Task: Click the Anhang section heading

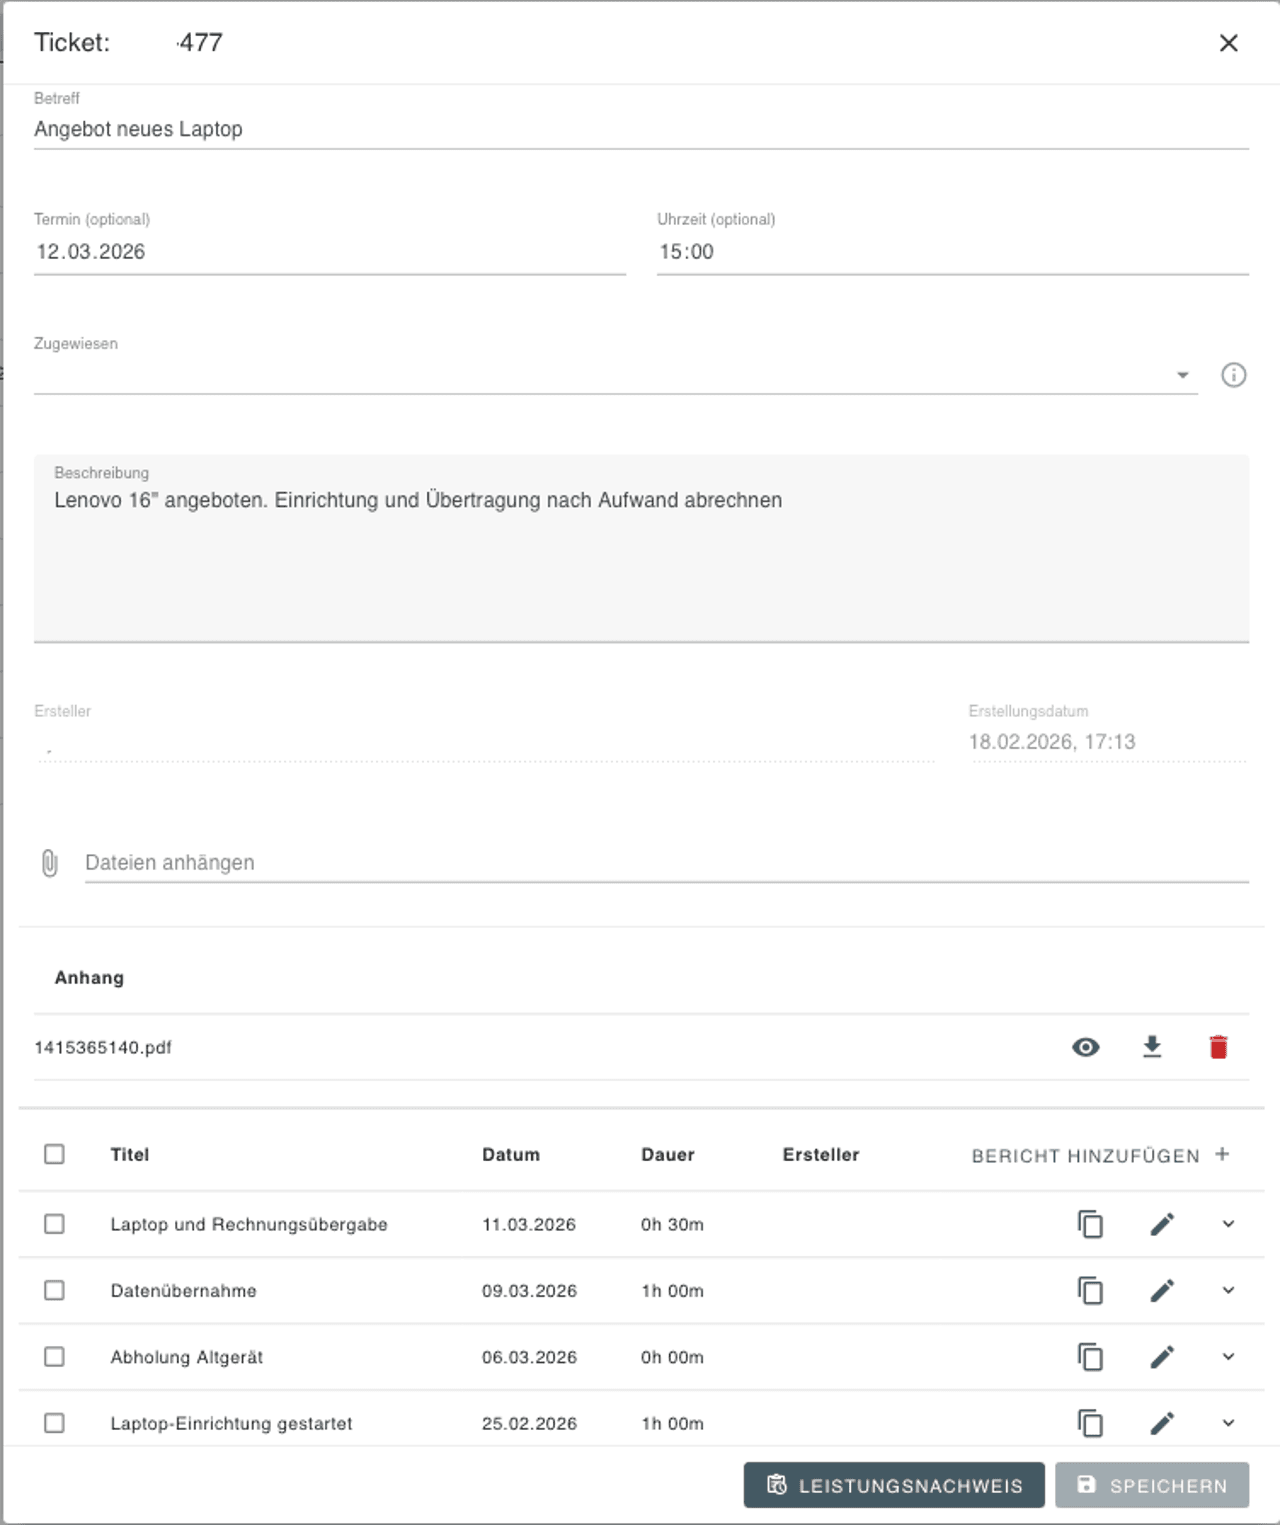Action: point(89,978)
